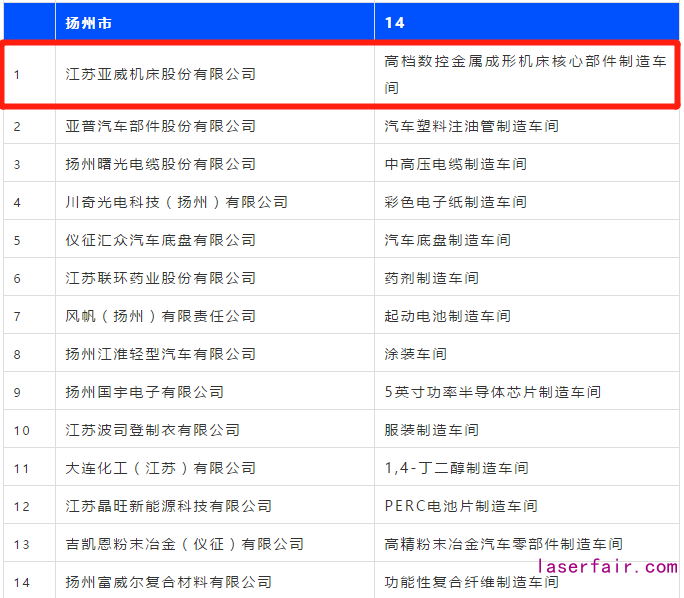Click 江苏波司登制衣有限公司 company name
The height and width of the screenshot is (598, 684).
click(x=153, y=430)
